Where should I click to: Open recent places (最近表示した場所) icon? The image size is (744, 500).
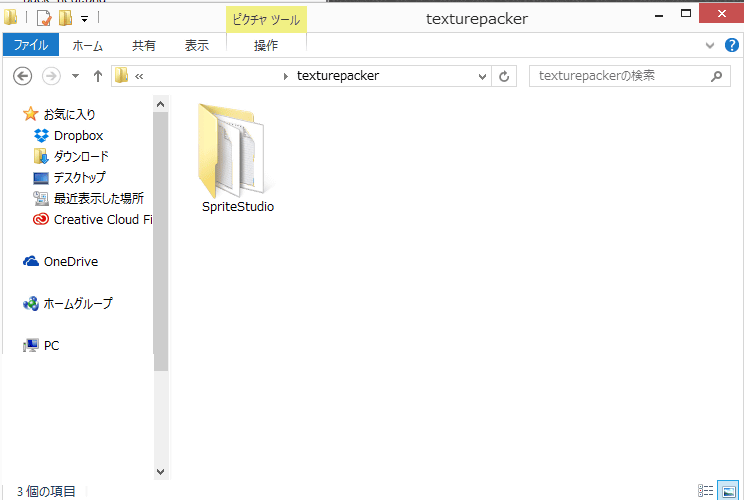pos(41,198)
